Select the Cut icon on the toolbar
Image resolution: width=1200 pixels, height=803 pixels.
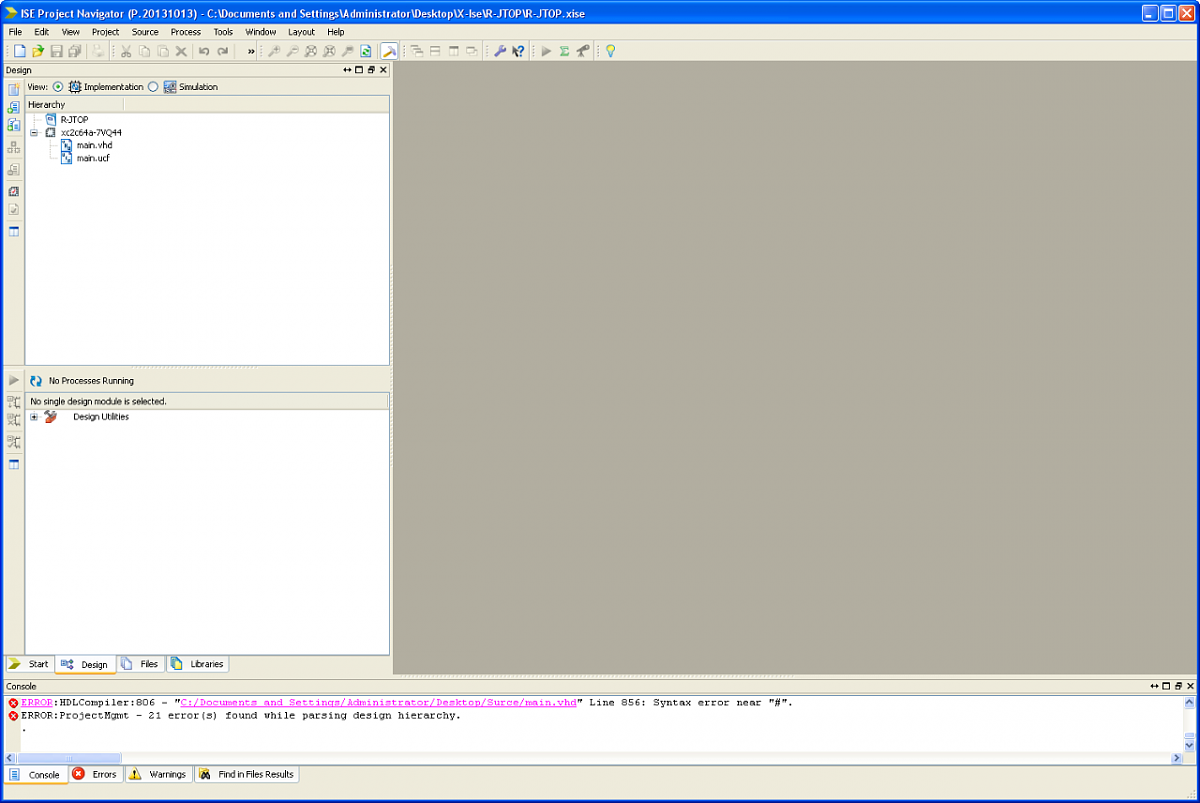(x=127, y=50)
